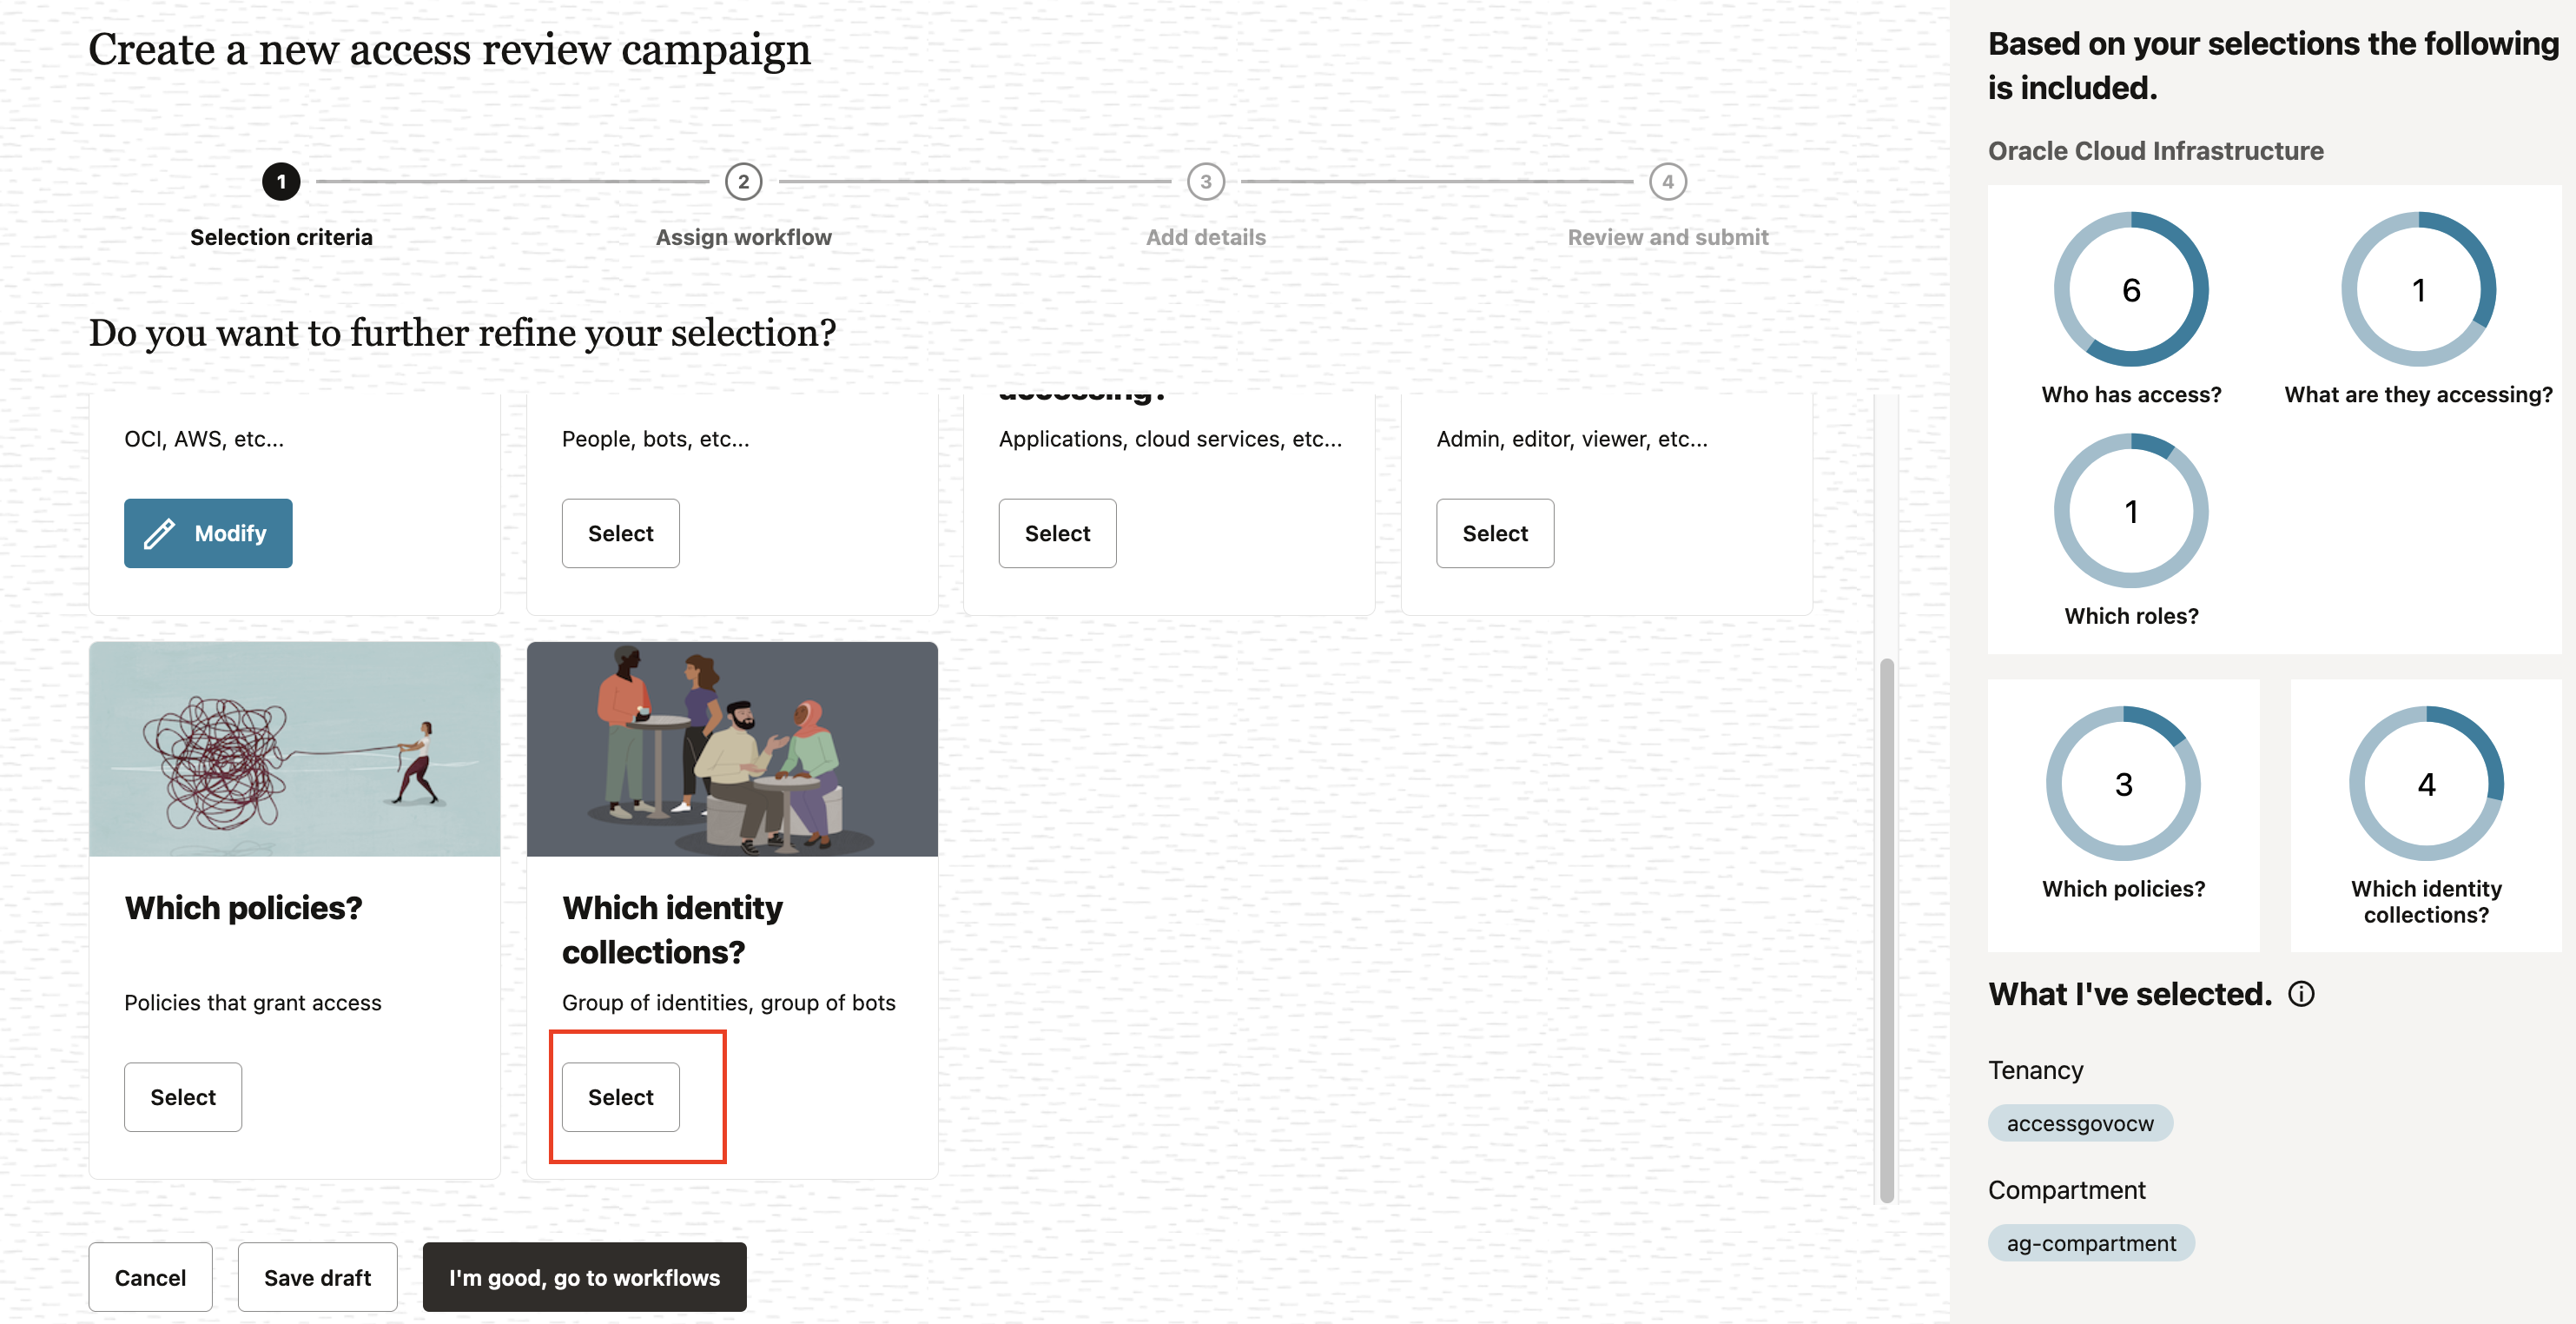Viewport: 2576px width, 1324px height.
Task: Click the "Which identity collections?" donut chart
Action: 2427,783
